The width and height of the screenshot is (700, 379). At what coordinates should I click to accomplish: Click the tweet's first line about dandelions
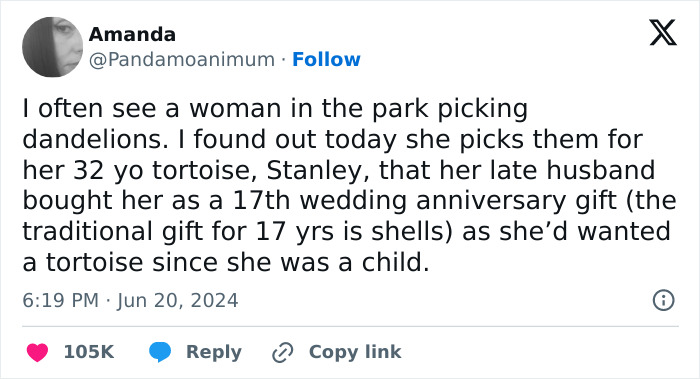click(275, 108)
